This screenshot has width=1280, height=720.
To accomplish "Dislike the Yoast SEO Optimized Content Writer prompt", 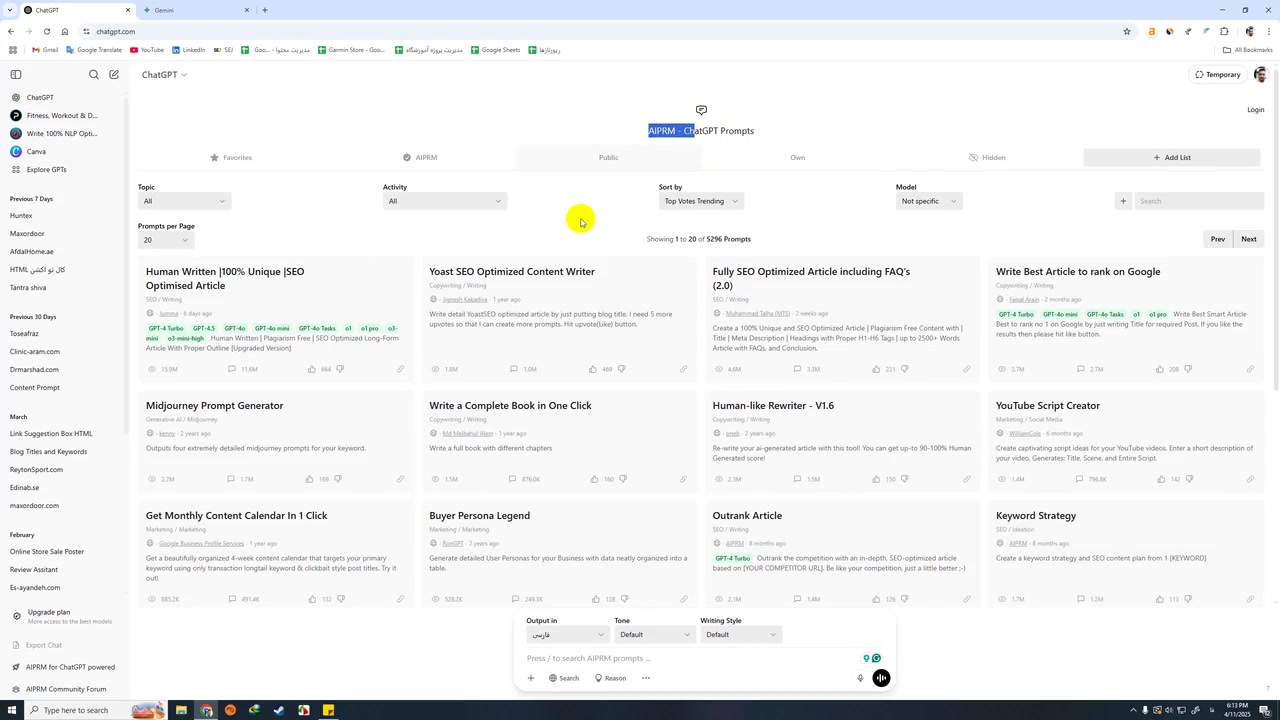I will (x=622, y=369).
